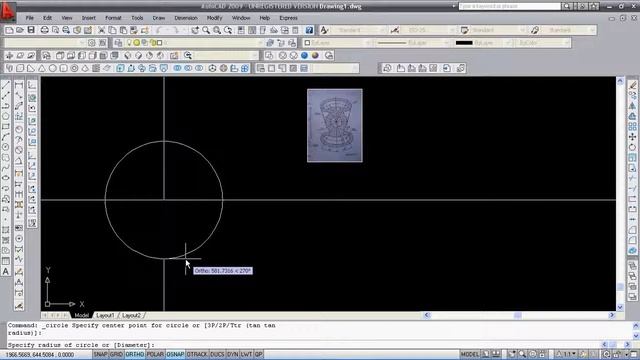Select the Circle tool in the Draw toolbar

pos(6,116)
